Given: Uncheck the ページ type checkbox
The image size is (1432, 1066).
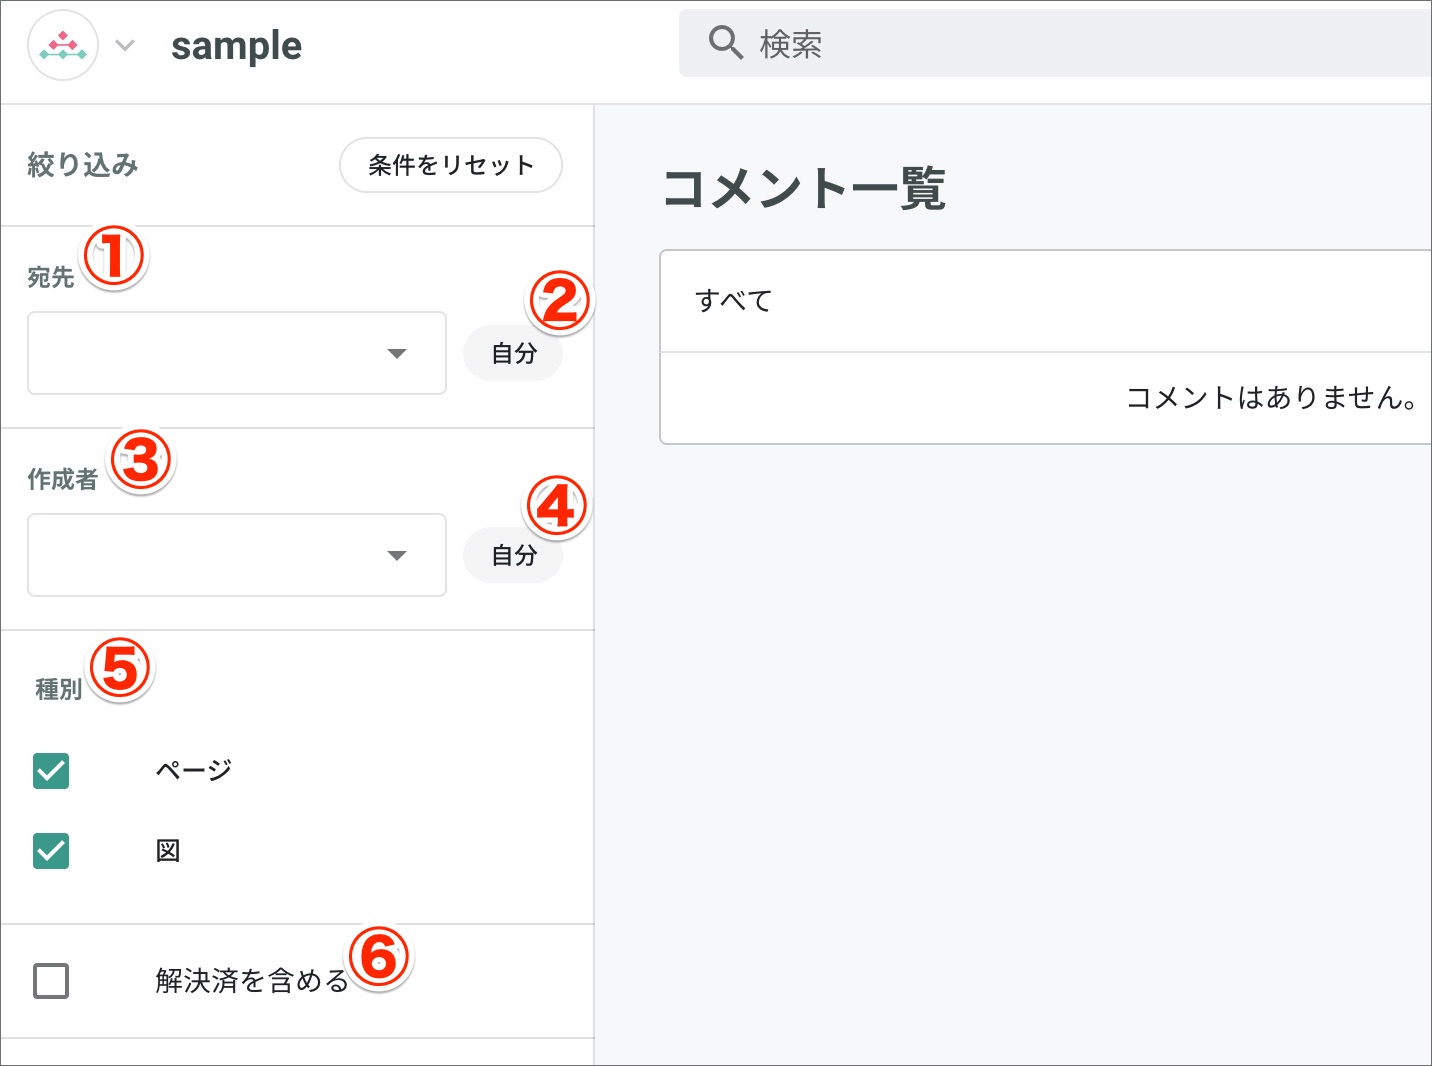Looking at the screenshot, I should click(50, 771).
